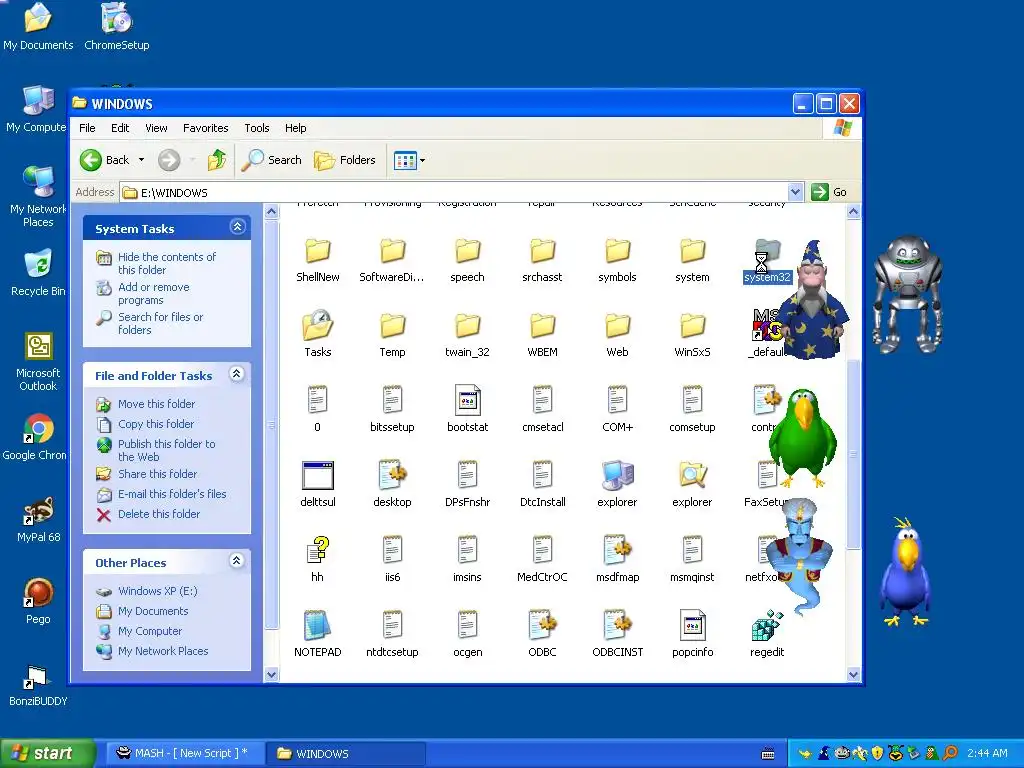The height and width of the screenshot is (768, 1024).
Task: Click the ChromeSetup desktop icon
Action: [116, 27]
